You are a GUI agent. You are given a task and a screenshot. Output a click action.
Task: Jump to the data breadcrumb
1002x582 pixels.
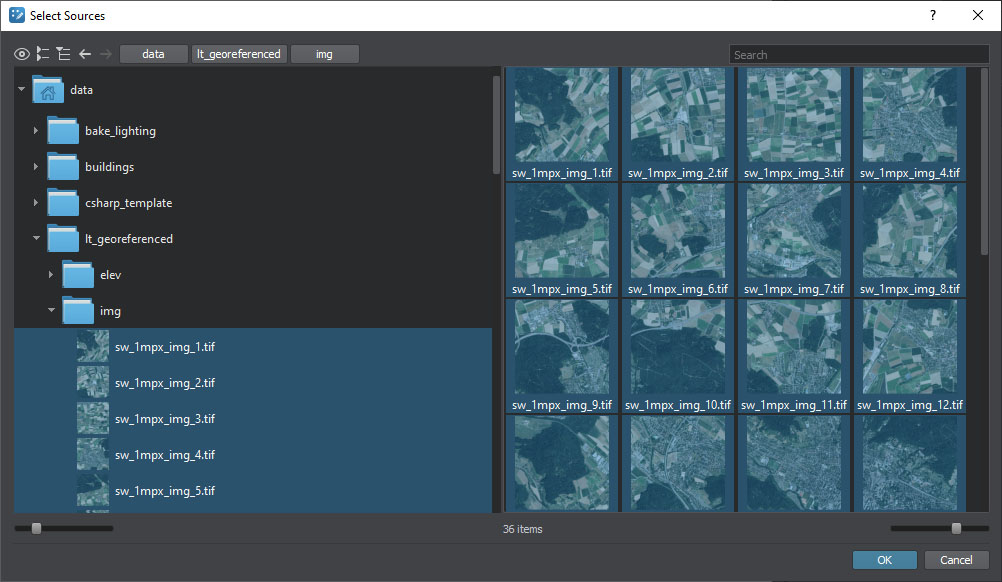pyautogui.click(x=153, y=54)
